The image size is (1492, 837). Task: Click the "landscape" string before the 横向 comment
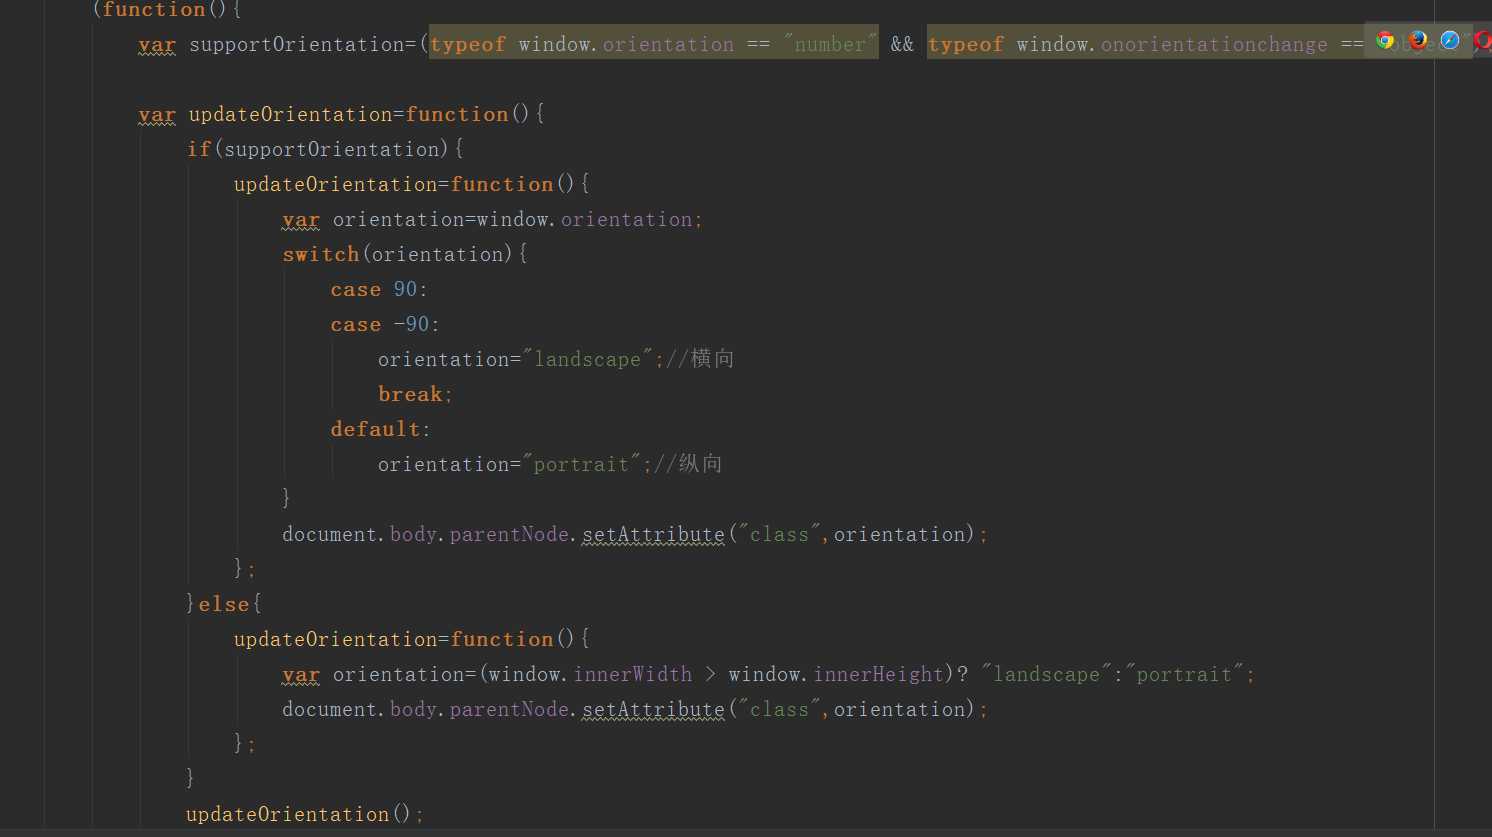[x=587, y=359]
